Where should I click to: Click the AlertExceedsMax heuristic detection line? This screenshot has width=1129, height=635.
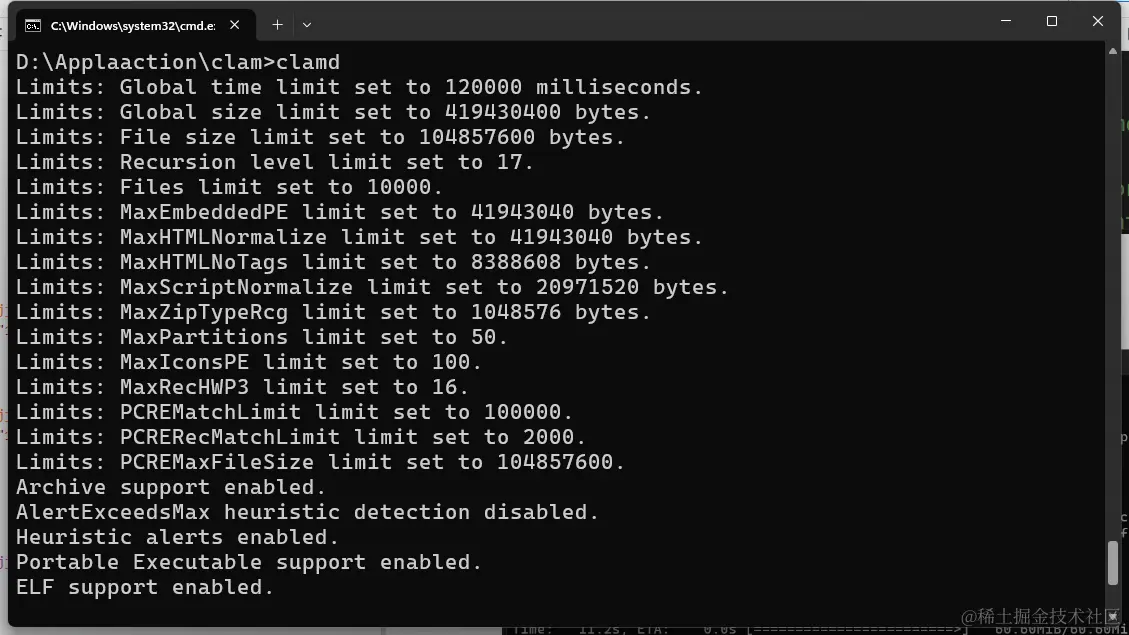click(307, 513)
